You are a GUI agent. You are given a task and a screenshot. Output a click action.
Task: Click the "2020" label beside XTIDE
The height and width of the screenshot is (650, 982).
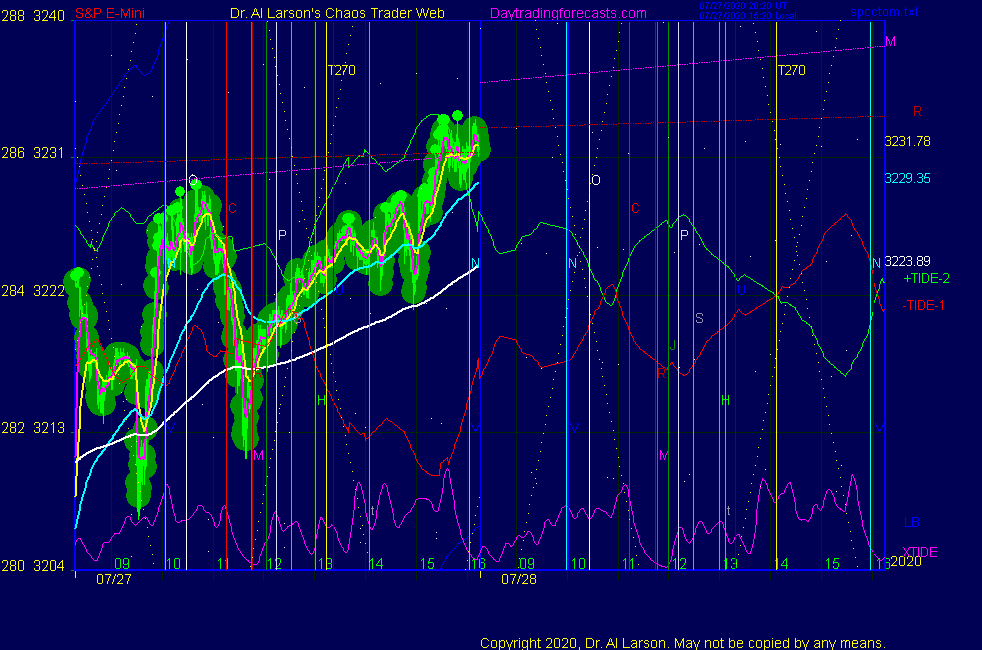click(906, 561)
